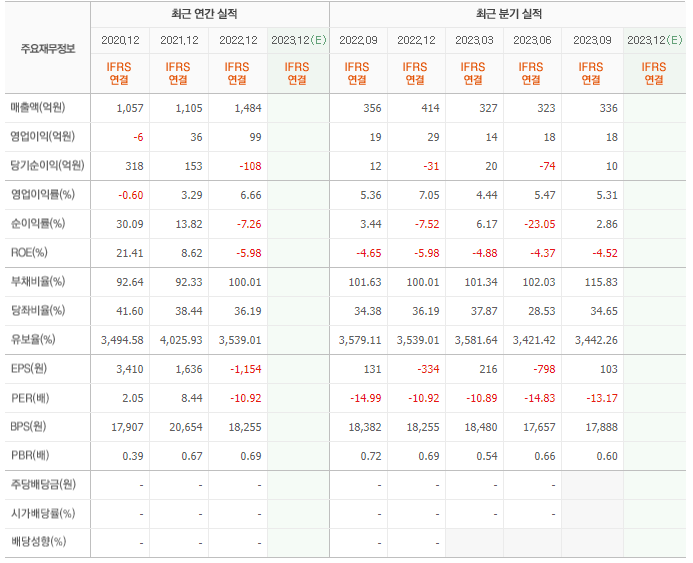
Task: Click the PBR value 0.39
Action: tap(133, 456)
